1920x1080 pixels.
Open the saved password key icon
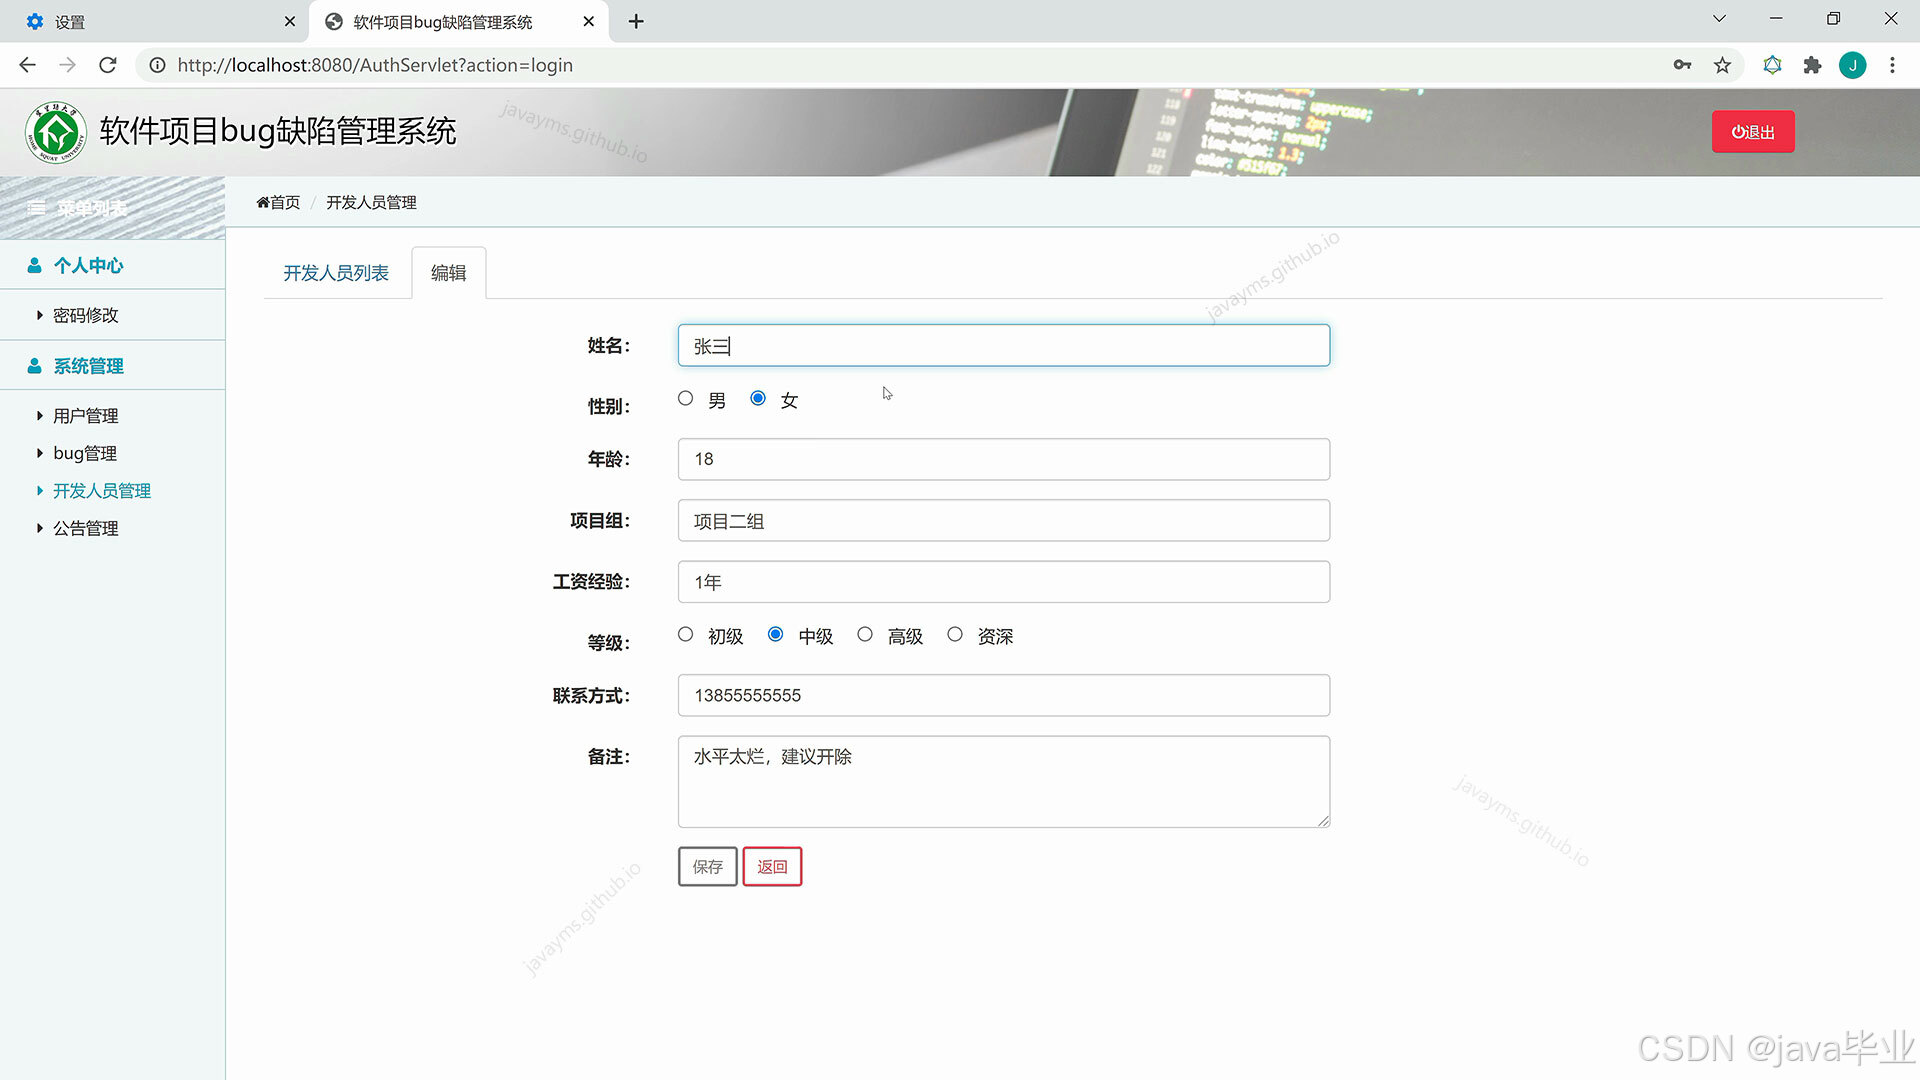pyautogui.click(x=1682, y=65)
